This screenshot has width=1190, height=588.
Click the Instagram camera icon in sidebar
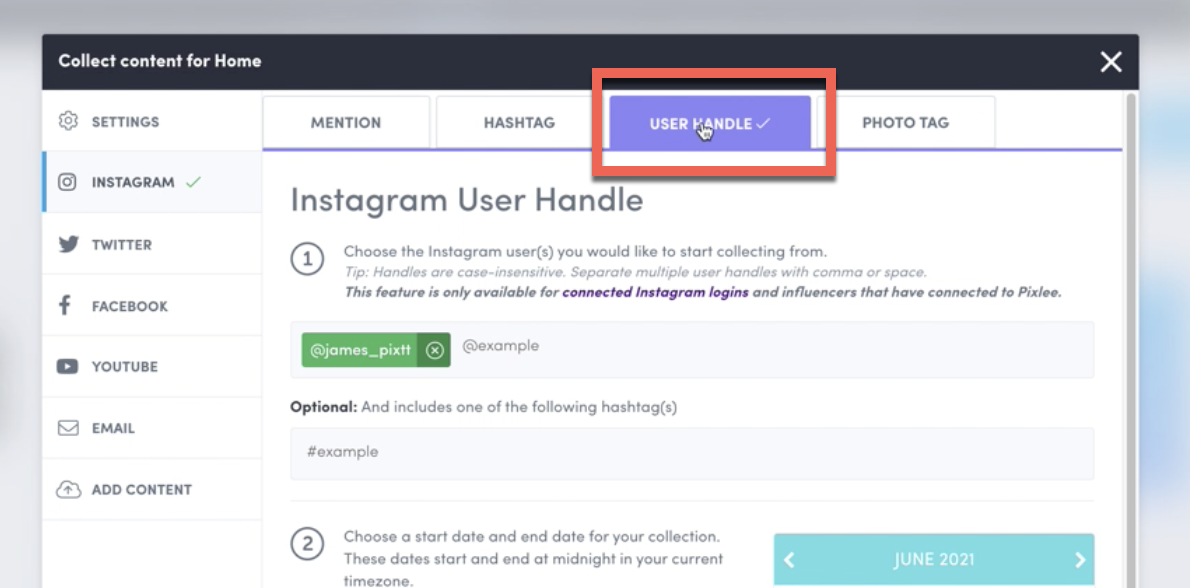68,183
